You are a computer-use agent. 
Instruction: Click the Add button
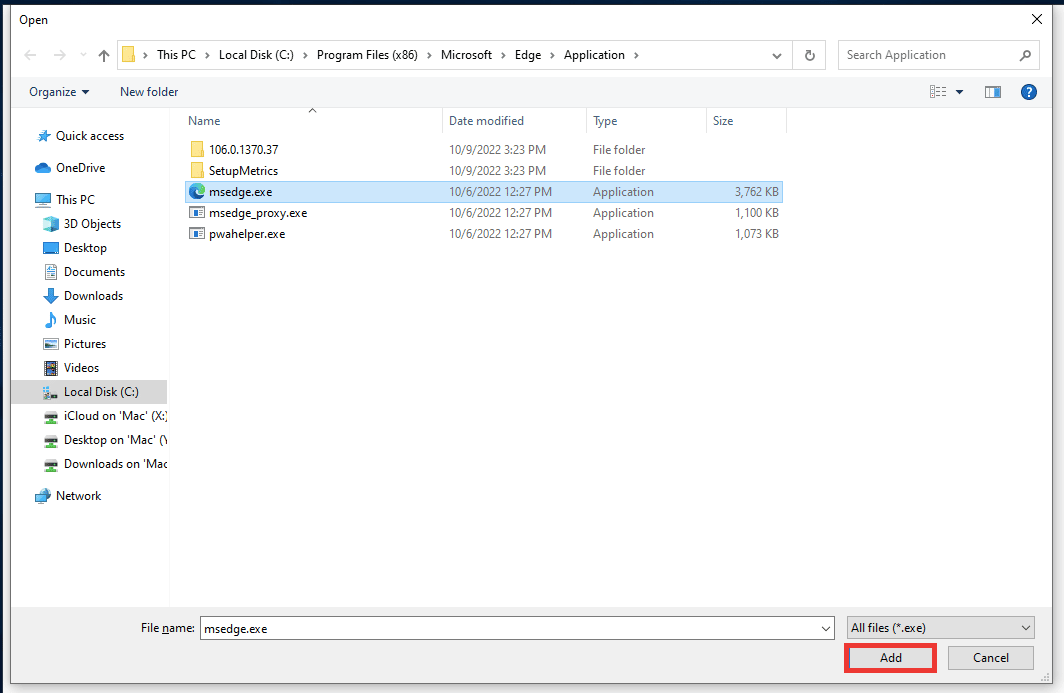(889, 657)
